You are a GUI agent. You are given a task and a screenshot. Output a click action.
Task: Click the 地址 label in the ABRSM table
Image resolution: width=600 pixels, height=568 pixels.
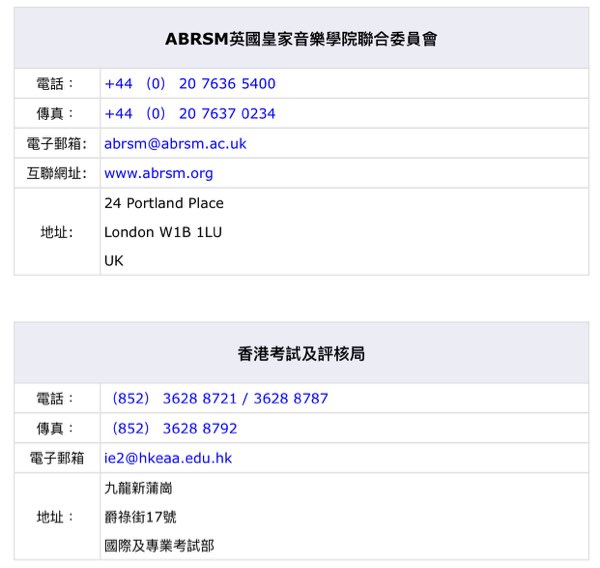pos(56,233)
